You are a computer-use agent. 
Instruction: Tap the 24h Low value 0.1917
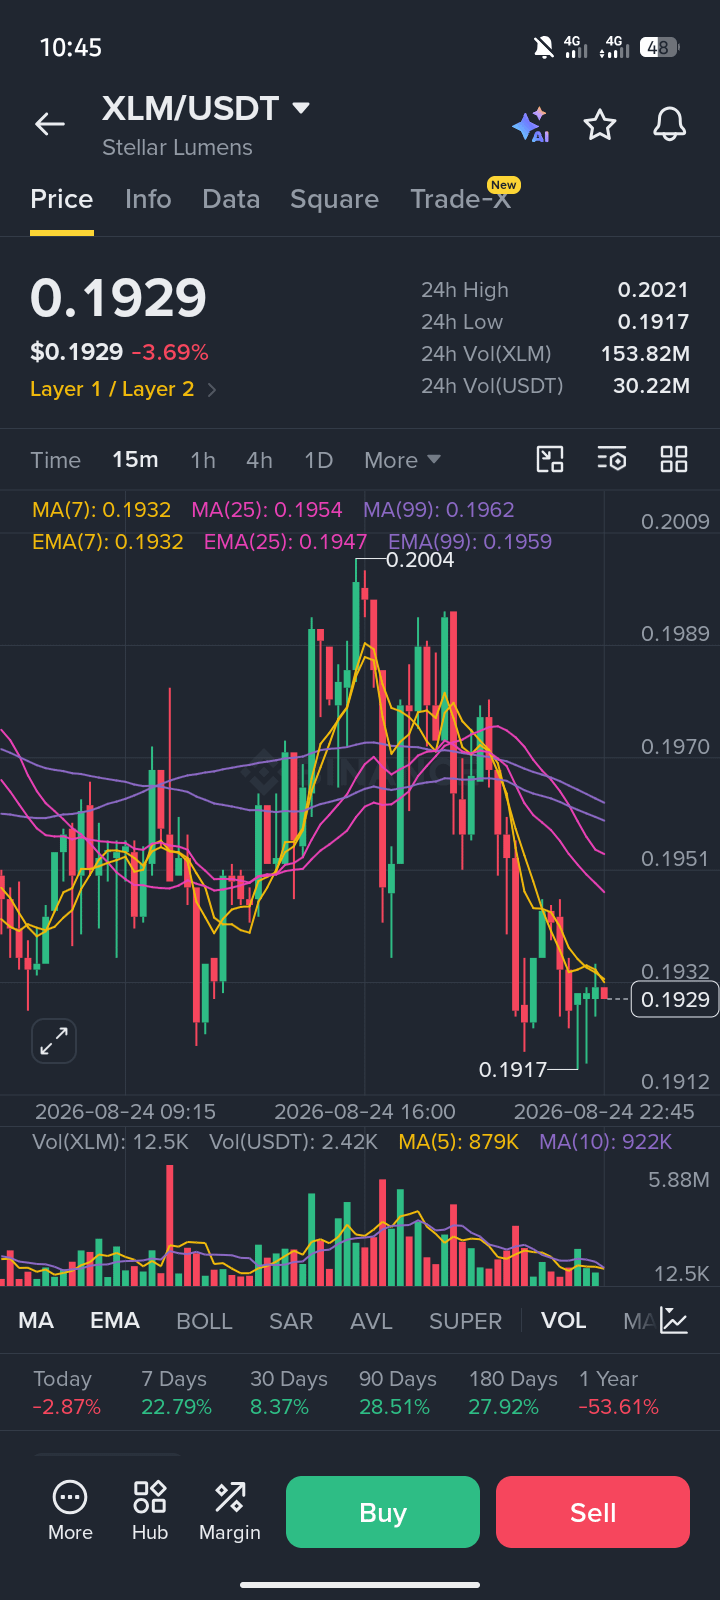pyautogui.click(x=653, y=322)
